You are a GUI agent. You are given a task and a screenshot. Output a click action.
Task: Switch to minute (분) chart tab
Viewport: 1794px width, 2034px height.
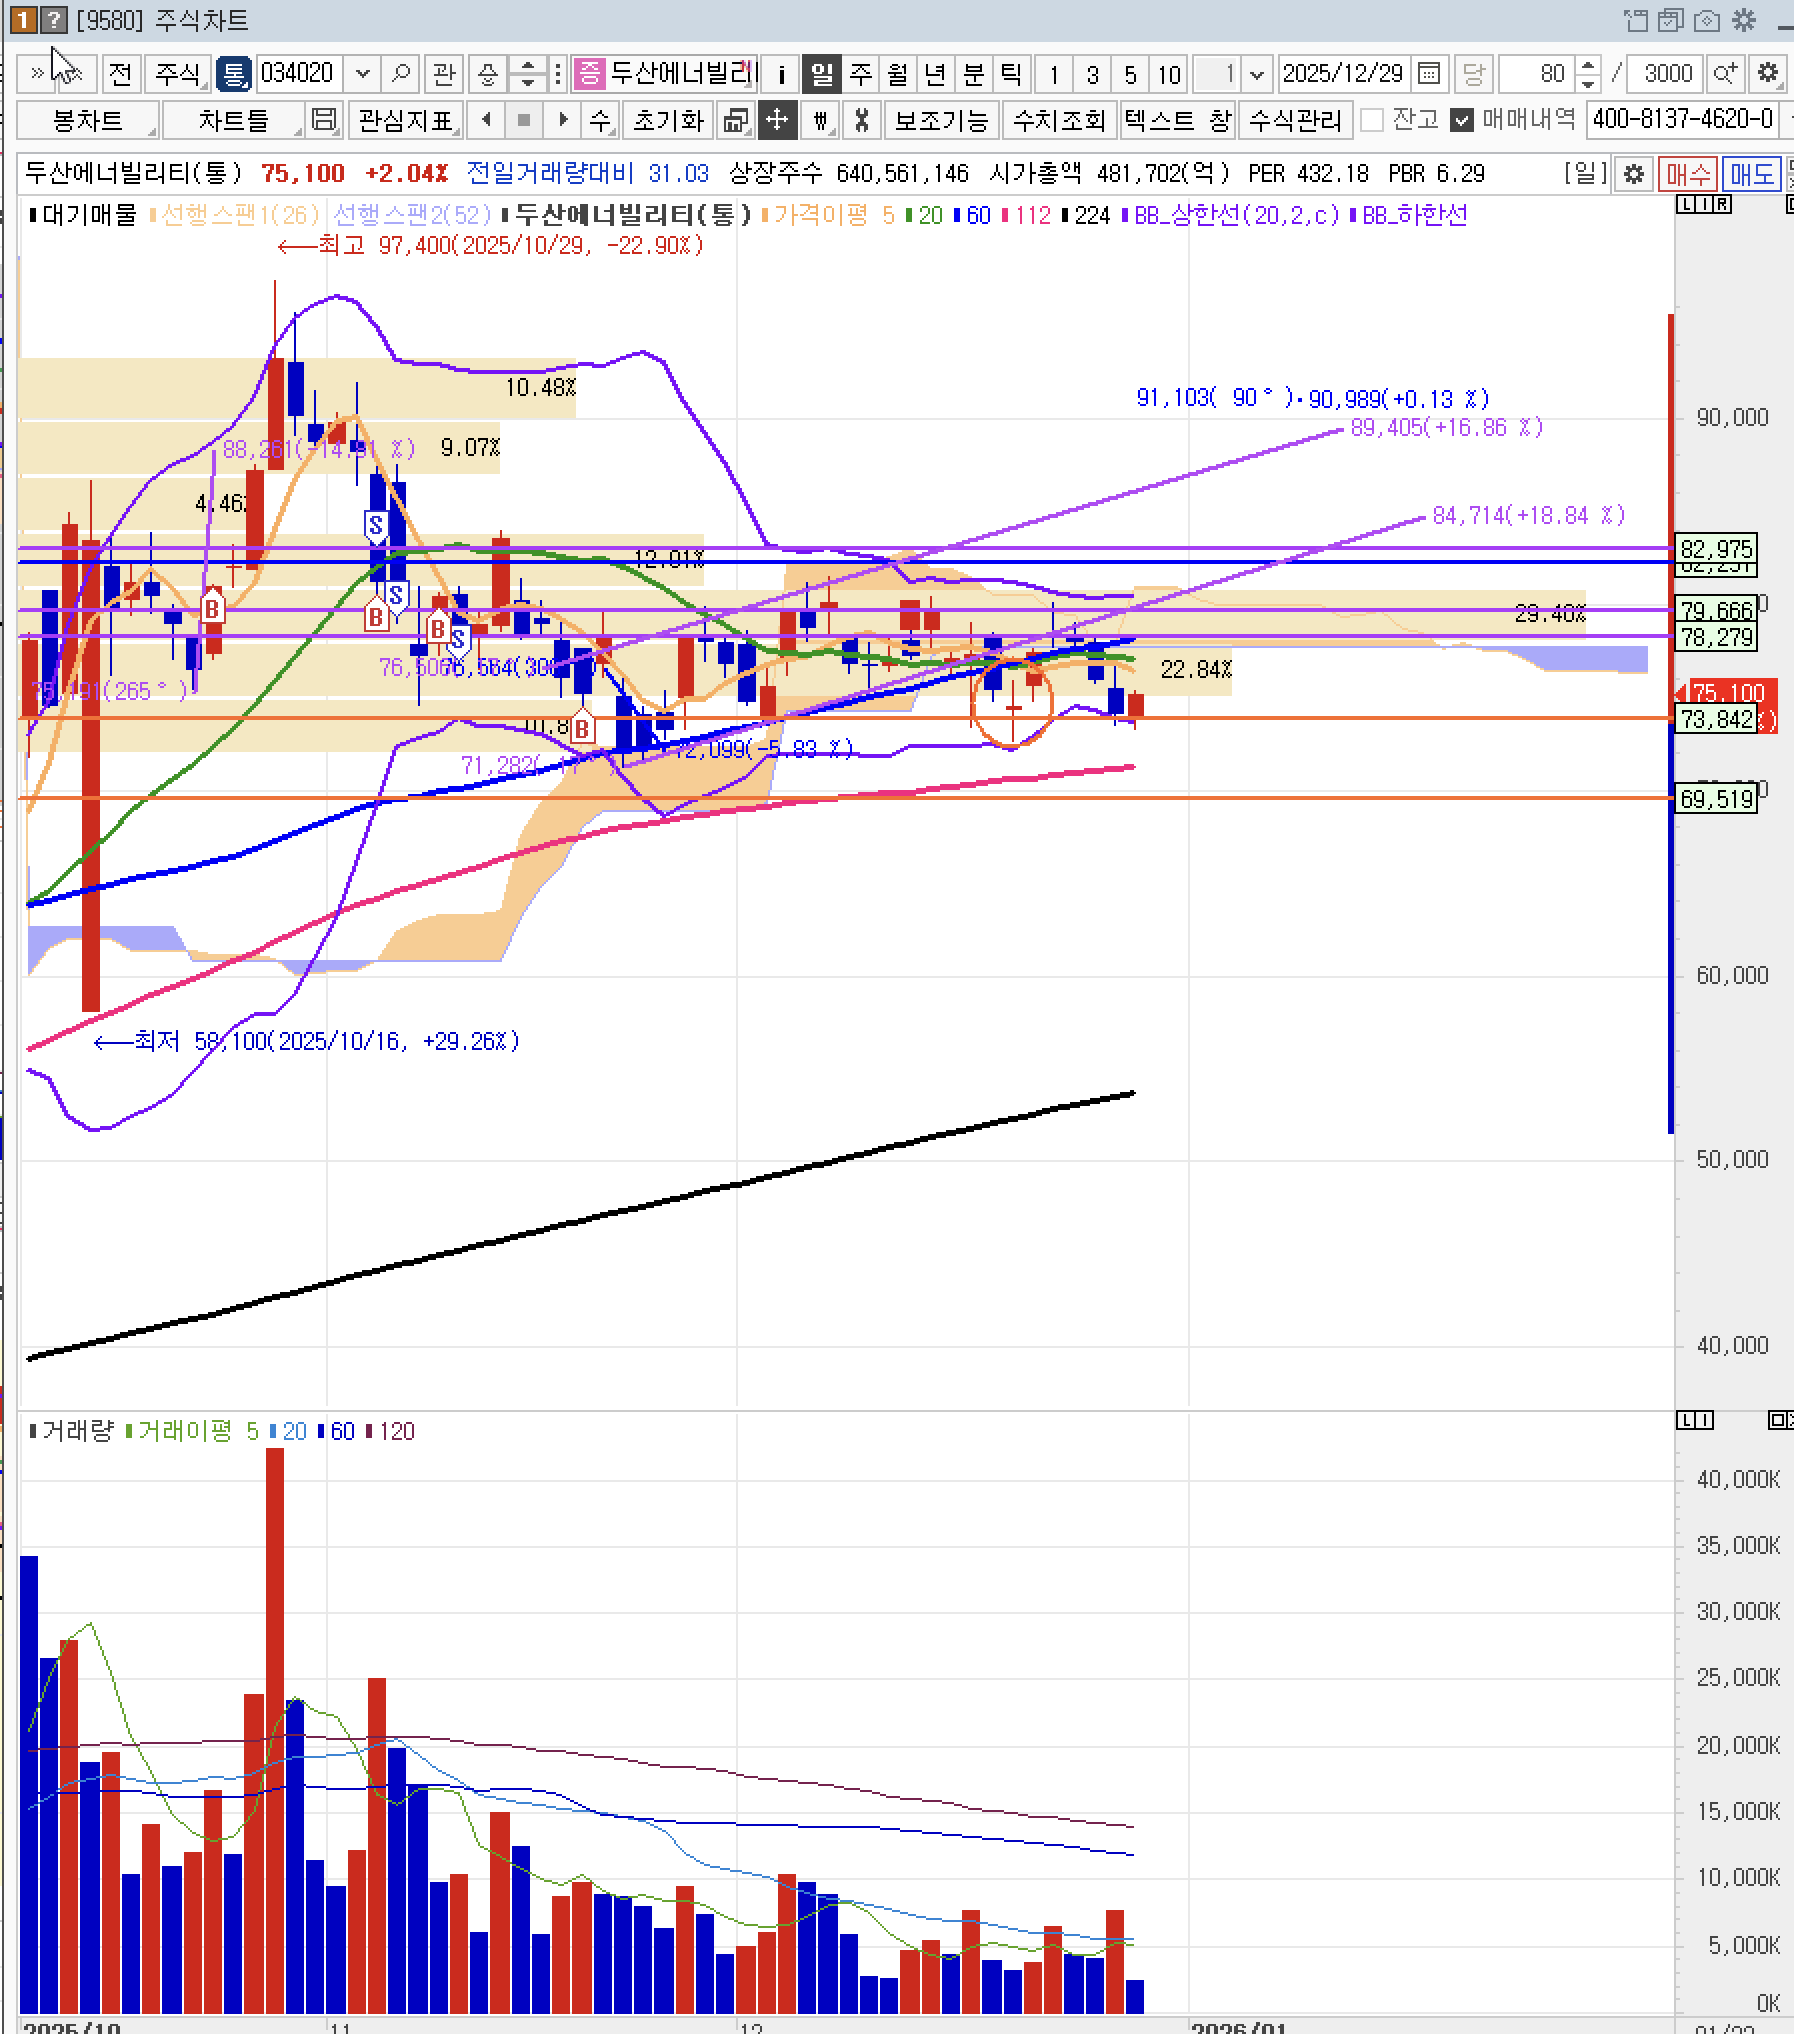click(x=973, y=74)
